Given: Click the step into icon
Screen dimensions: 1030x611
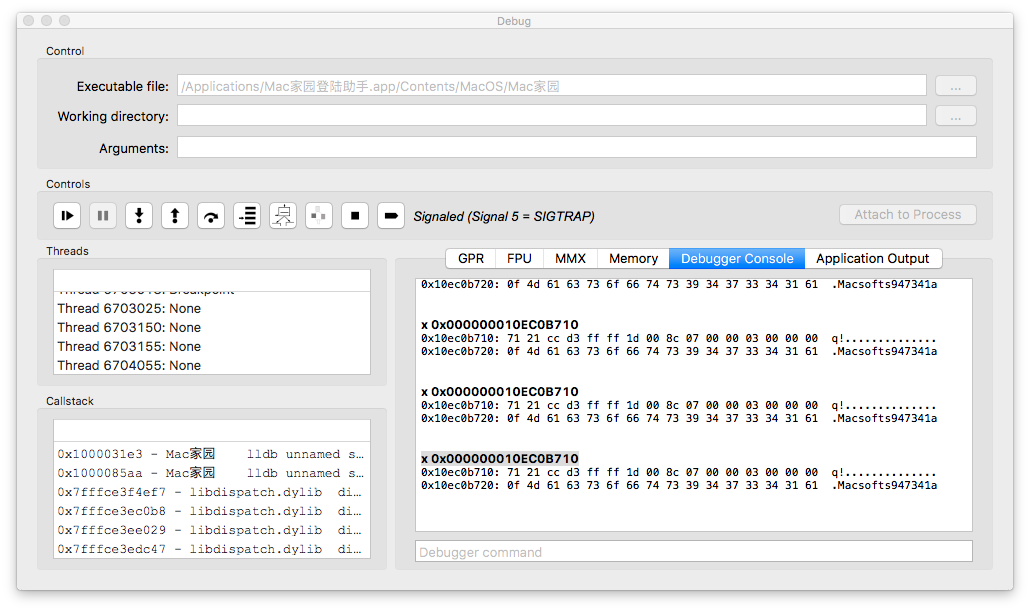Looking at the screenshot, I should tap(139, 215).
